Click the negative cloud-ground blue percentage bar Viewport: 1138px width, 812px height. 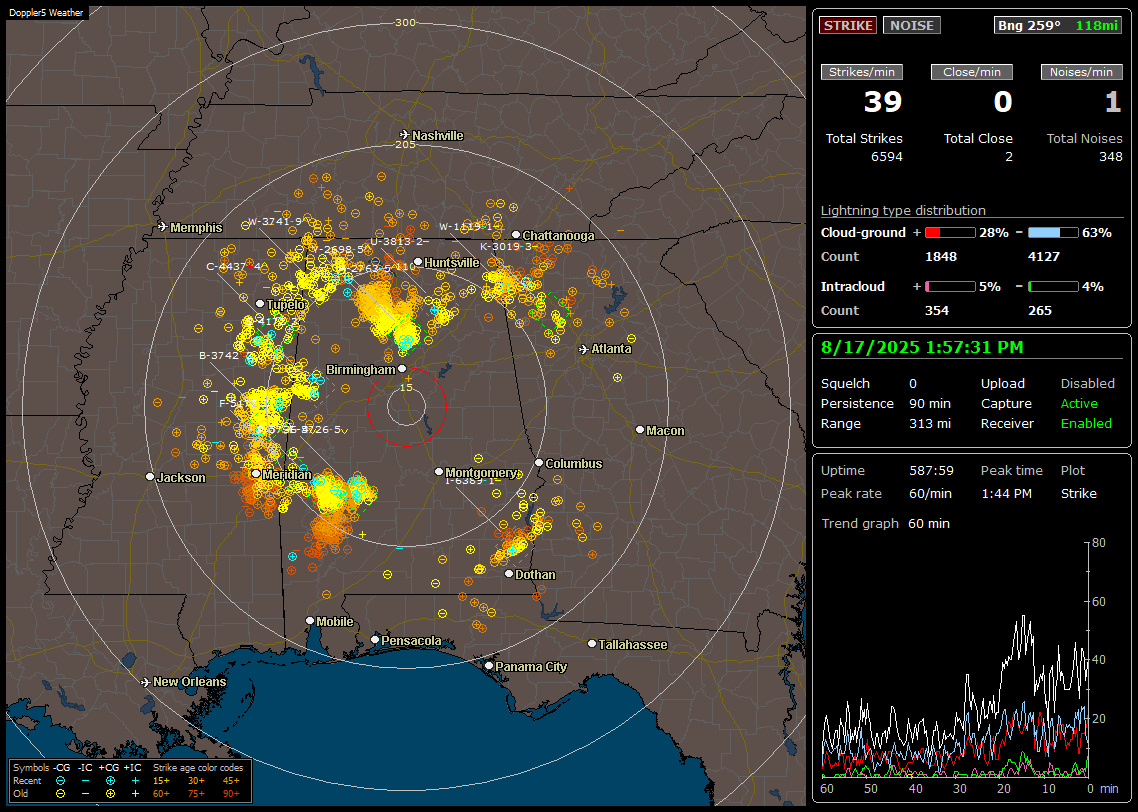[1053, 233]
